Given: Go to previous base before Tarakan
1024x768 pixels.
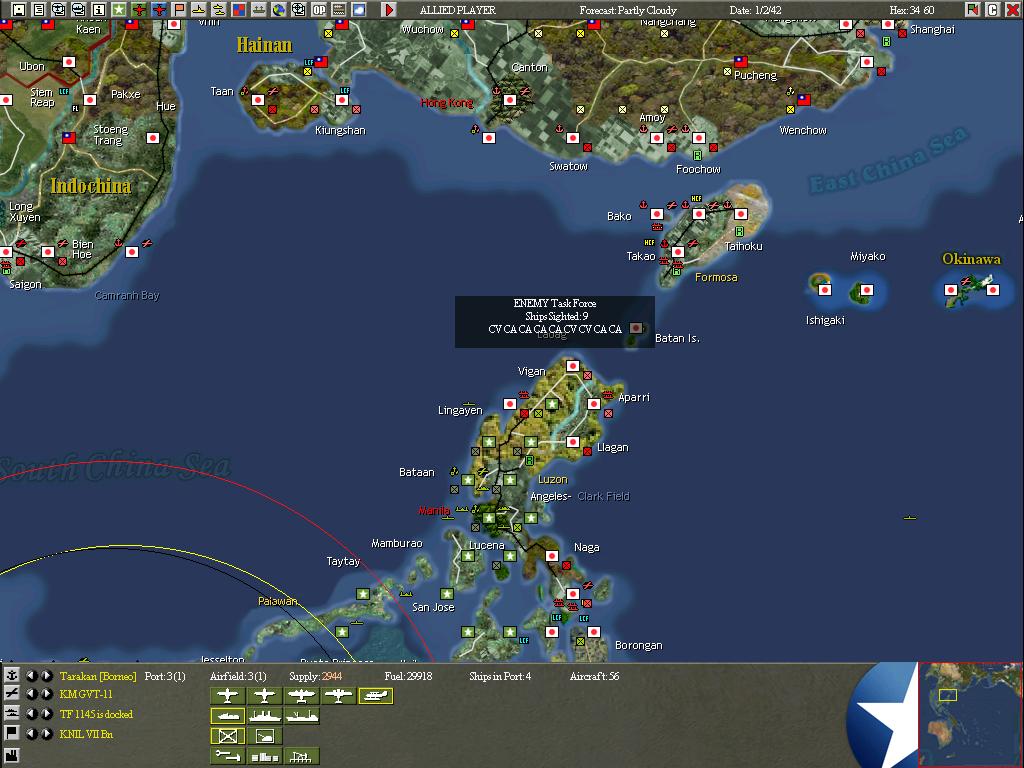Looking at the screenshot, I should click(x=31, y=675).
